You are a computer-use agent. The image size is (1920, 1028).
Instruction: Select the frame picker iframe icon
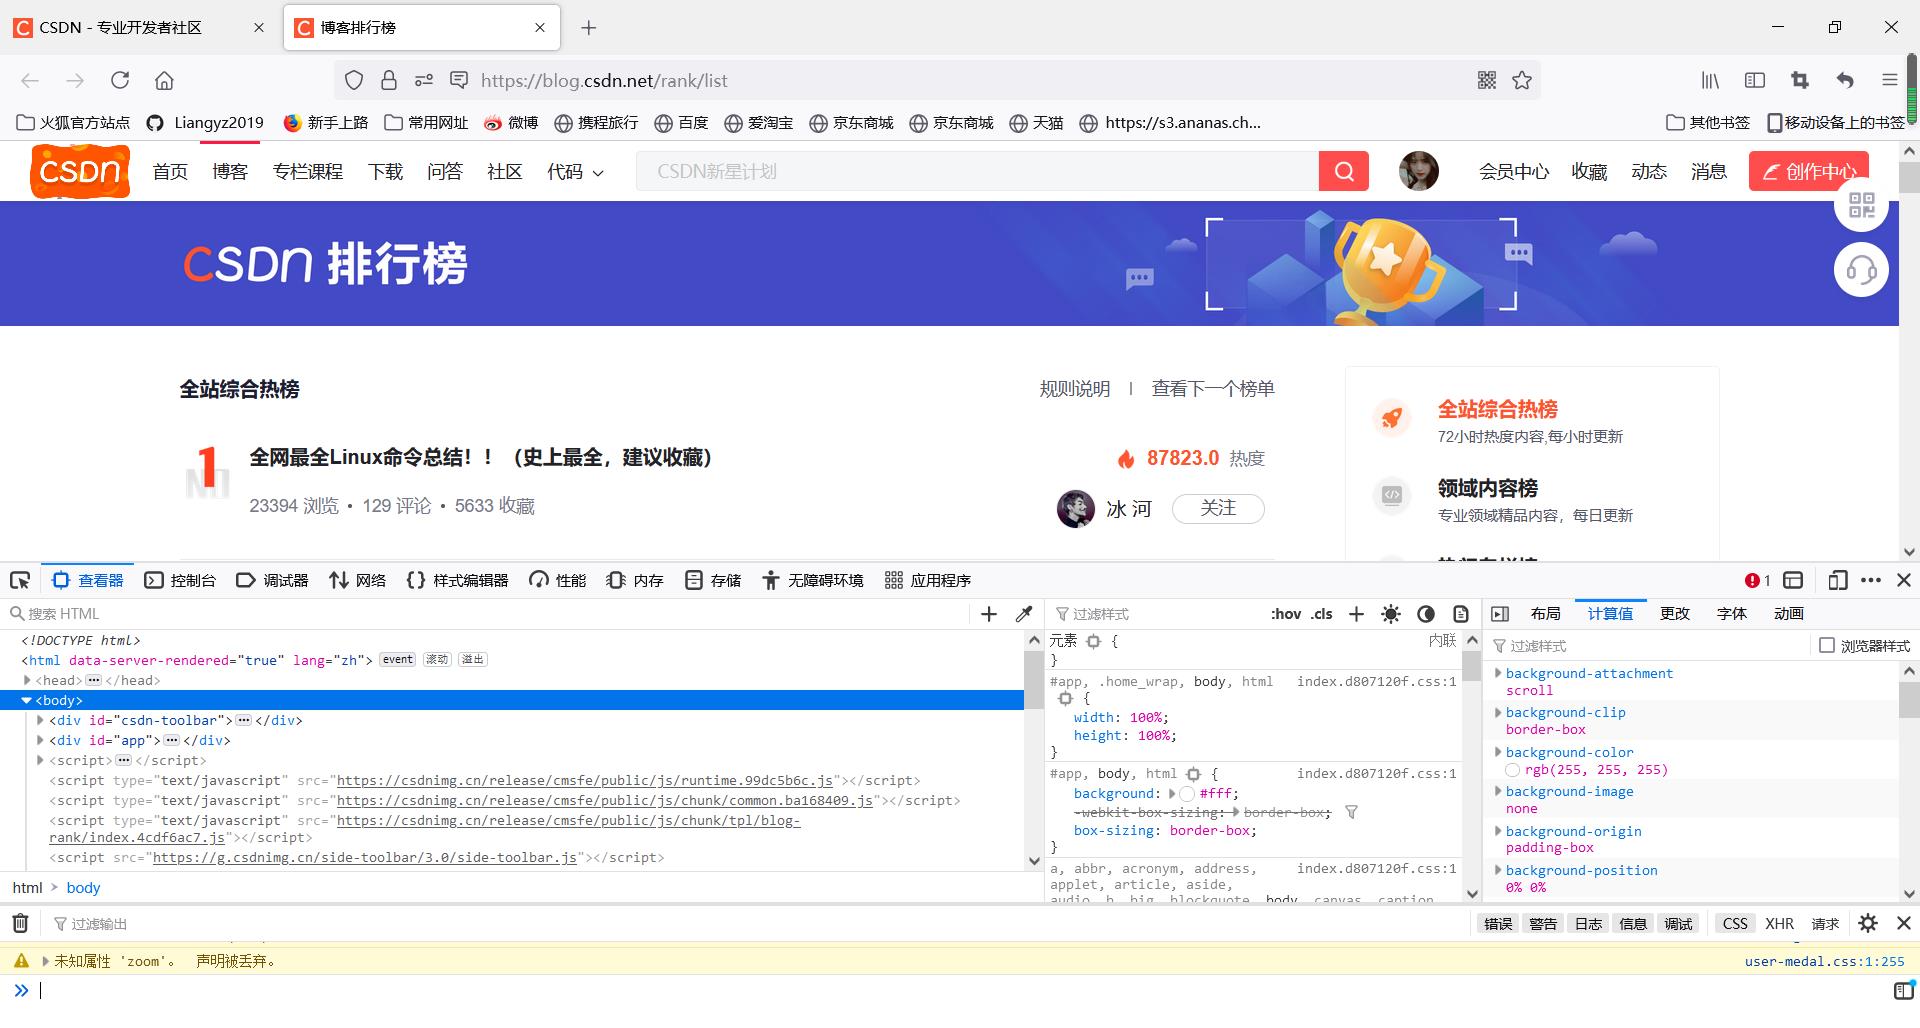[x=1793, y=580]
